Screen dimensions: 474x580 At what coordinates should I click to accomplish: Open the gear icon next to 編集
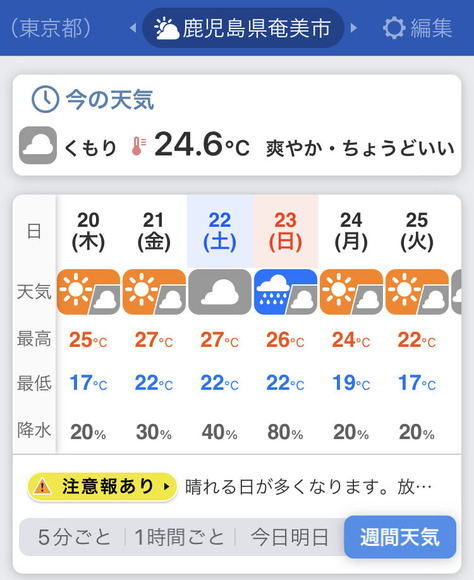tap(394, 28)
